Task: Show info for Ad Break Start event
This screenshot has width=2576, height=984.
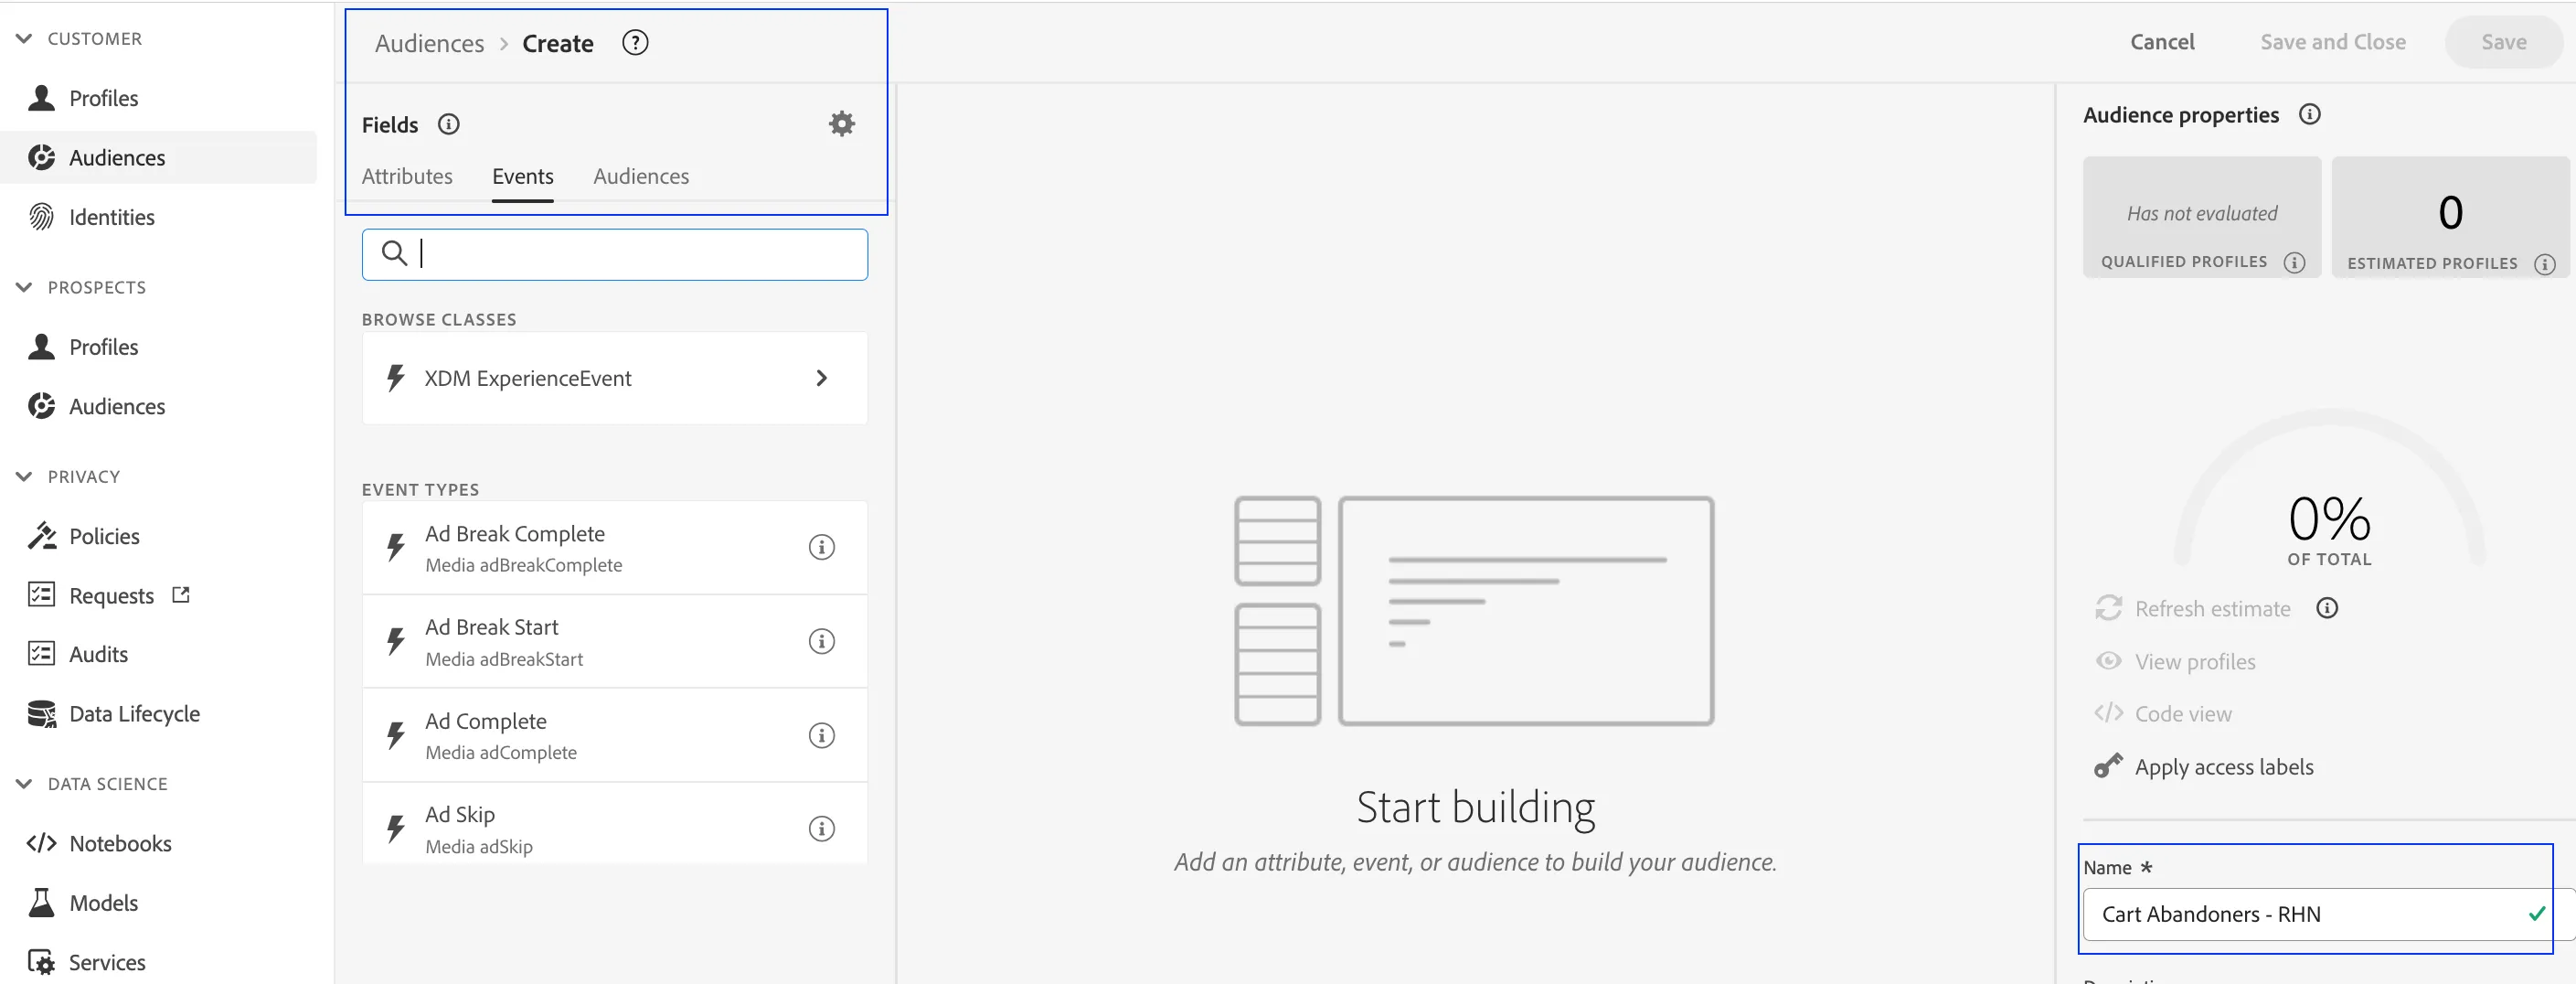Action: tap(821, 641)
